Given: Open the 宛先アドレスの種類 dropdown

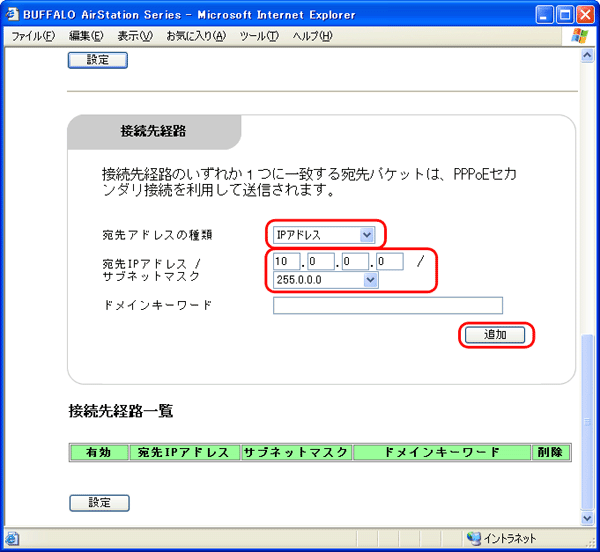Looking at the screenshot, I should pyautogui.click(x=324, y=234).
